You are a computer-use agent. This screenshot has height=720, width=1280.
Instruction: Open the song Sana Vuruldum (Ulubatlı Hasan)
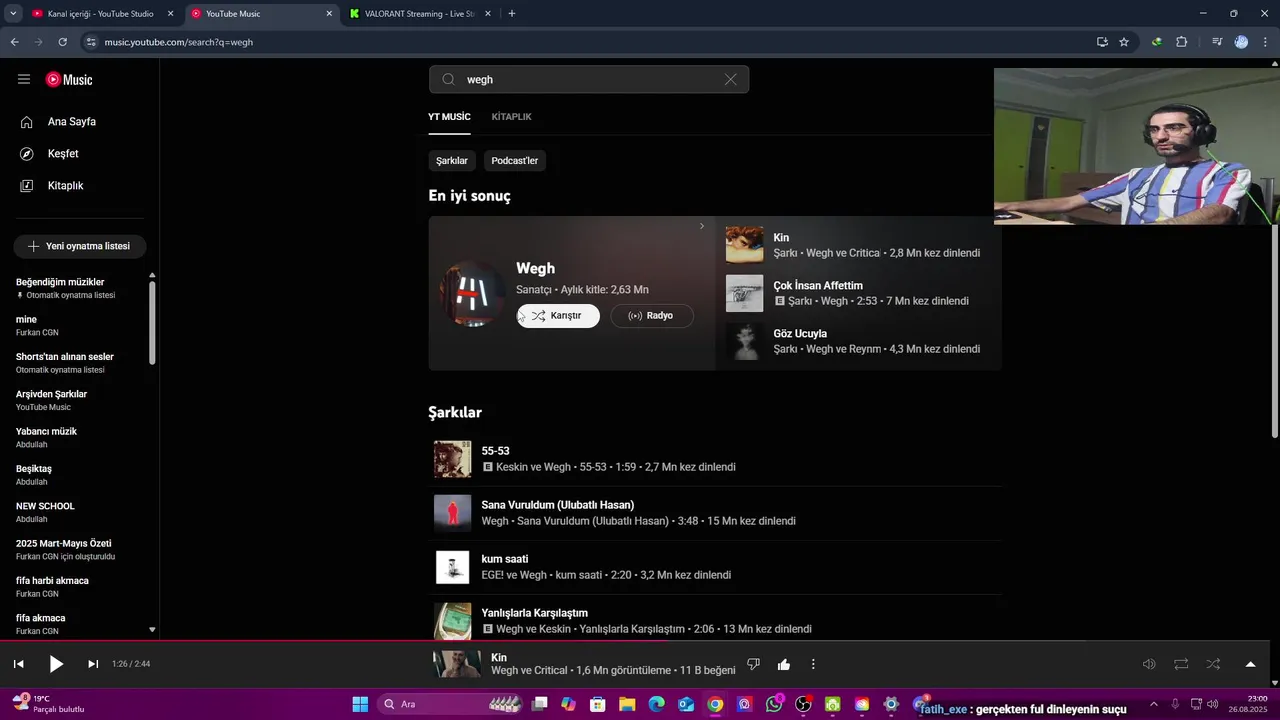[558, 505]
